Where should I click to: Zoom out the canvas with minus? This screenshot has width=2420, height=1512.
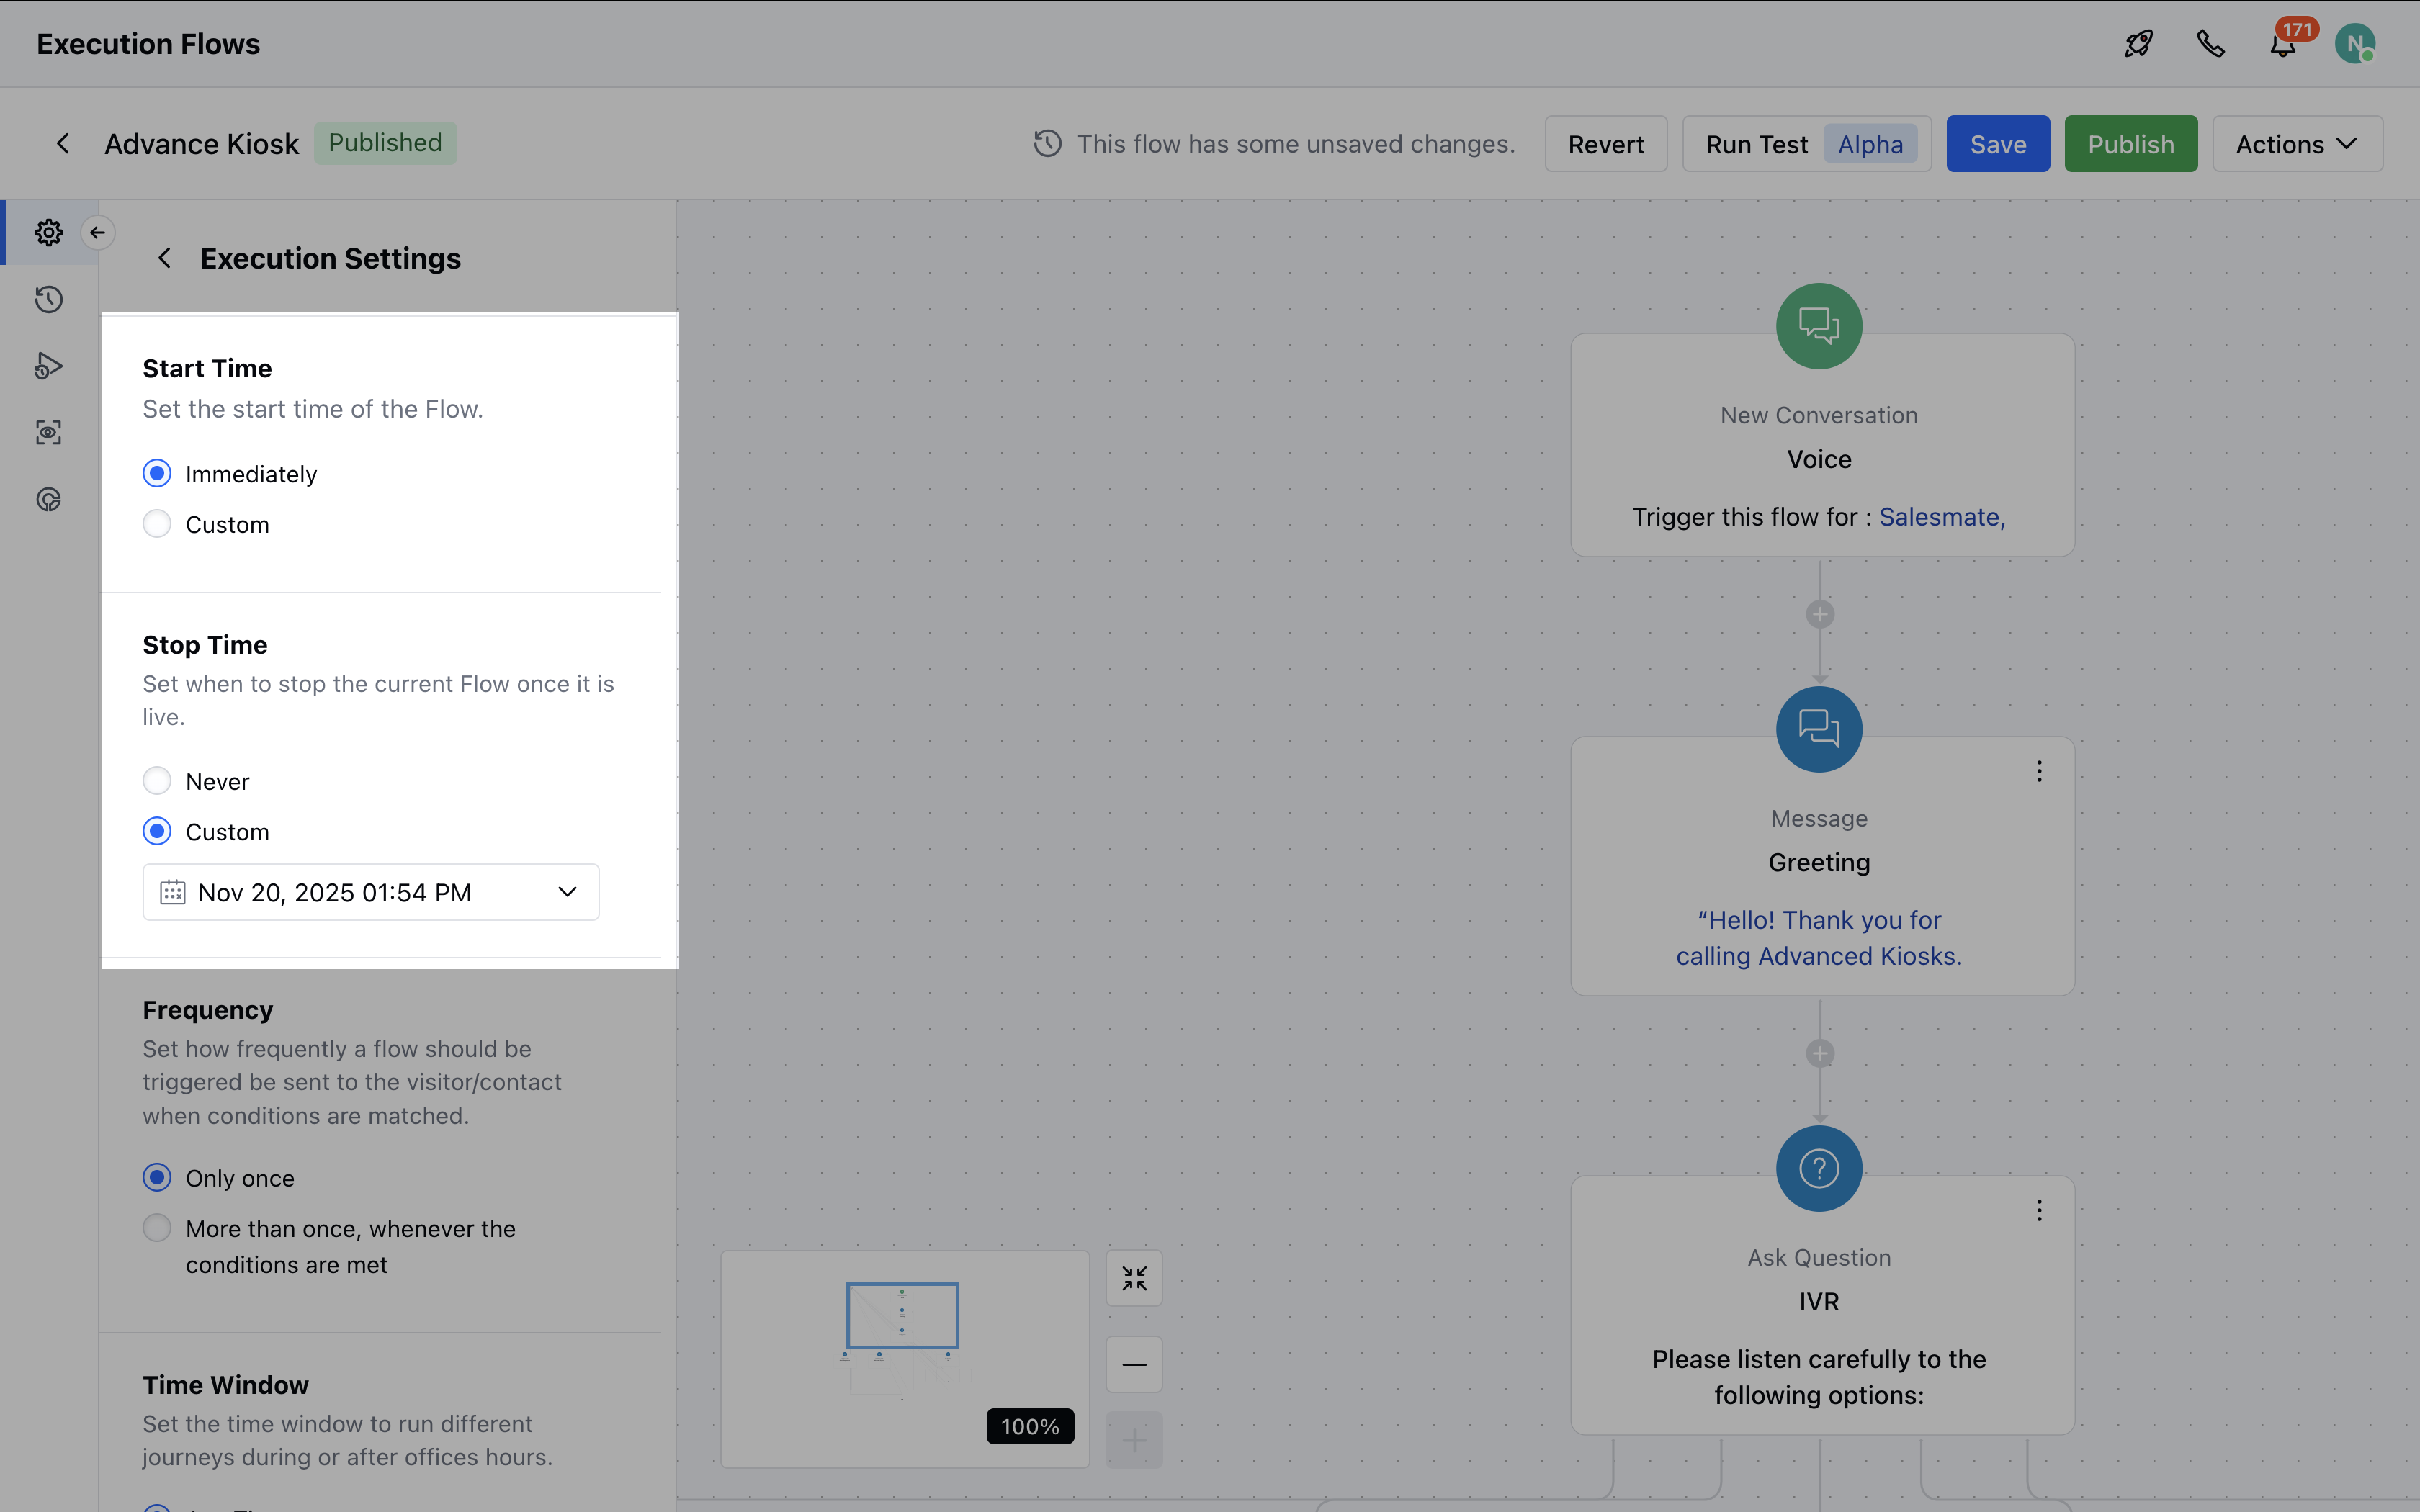(1134, 1364)
